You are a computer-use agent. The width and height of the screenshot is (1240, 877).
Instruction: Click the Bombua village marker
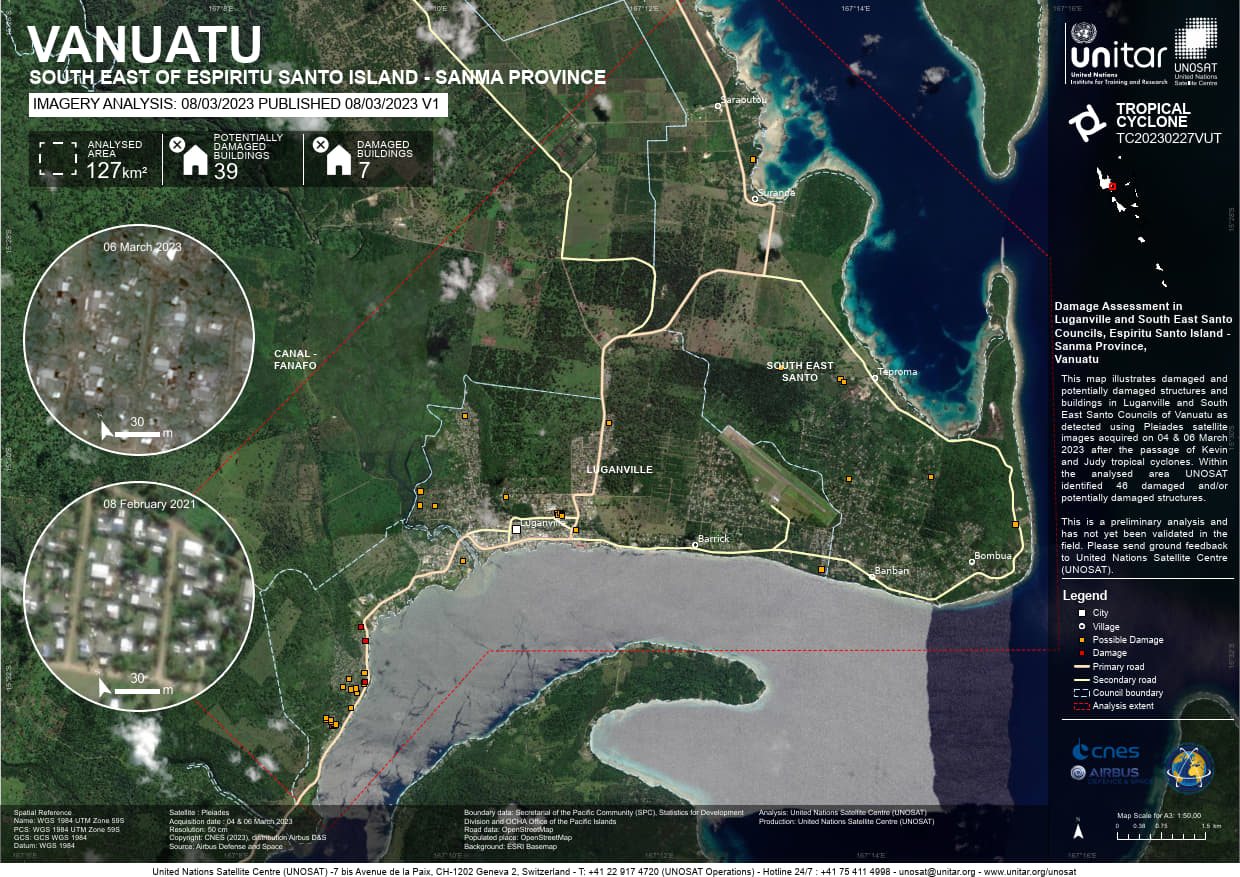(971, 562)
